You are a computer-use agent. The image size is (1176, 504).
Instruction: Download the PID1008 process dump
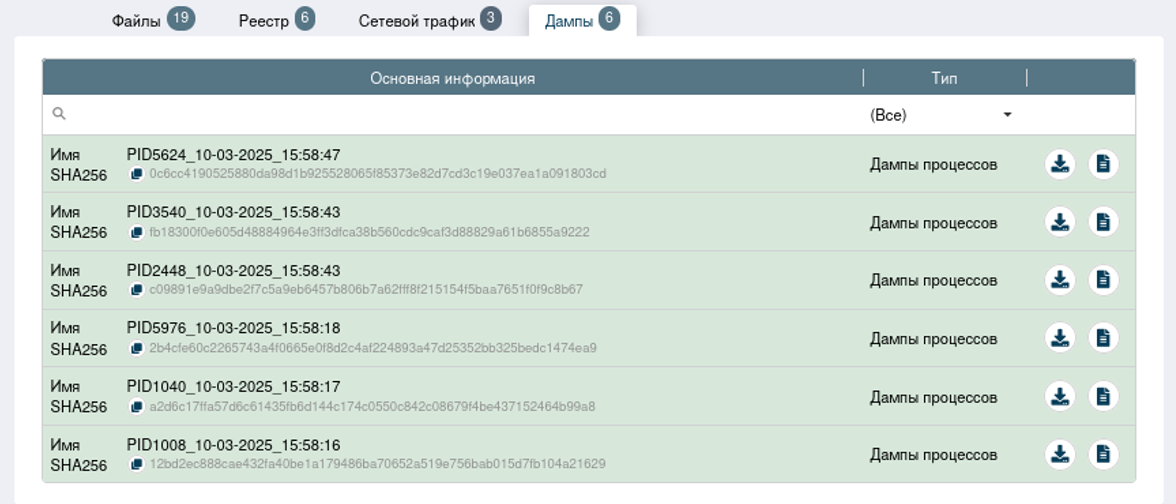tap(1060, 454)
